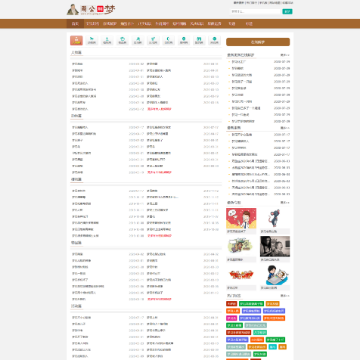Select the orange highlighted category icon tile
The image size is (360, 360).
[x=76, y=40]
